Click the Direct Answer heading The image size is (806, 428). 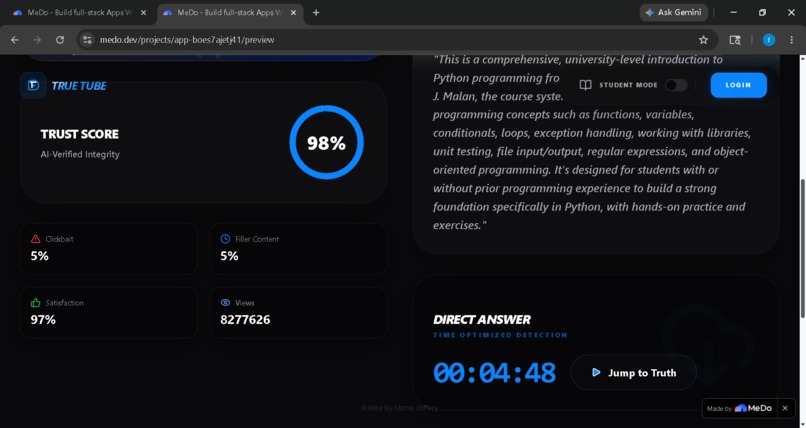coord(482,320)
